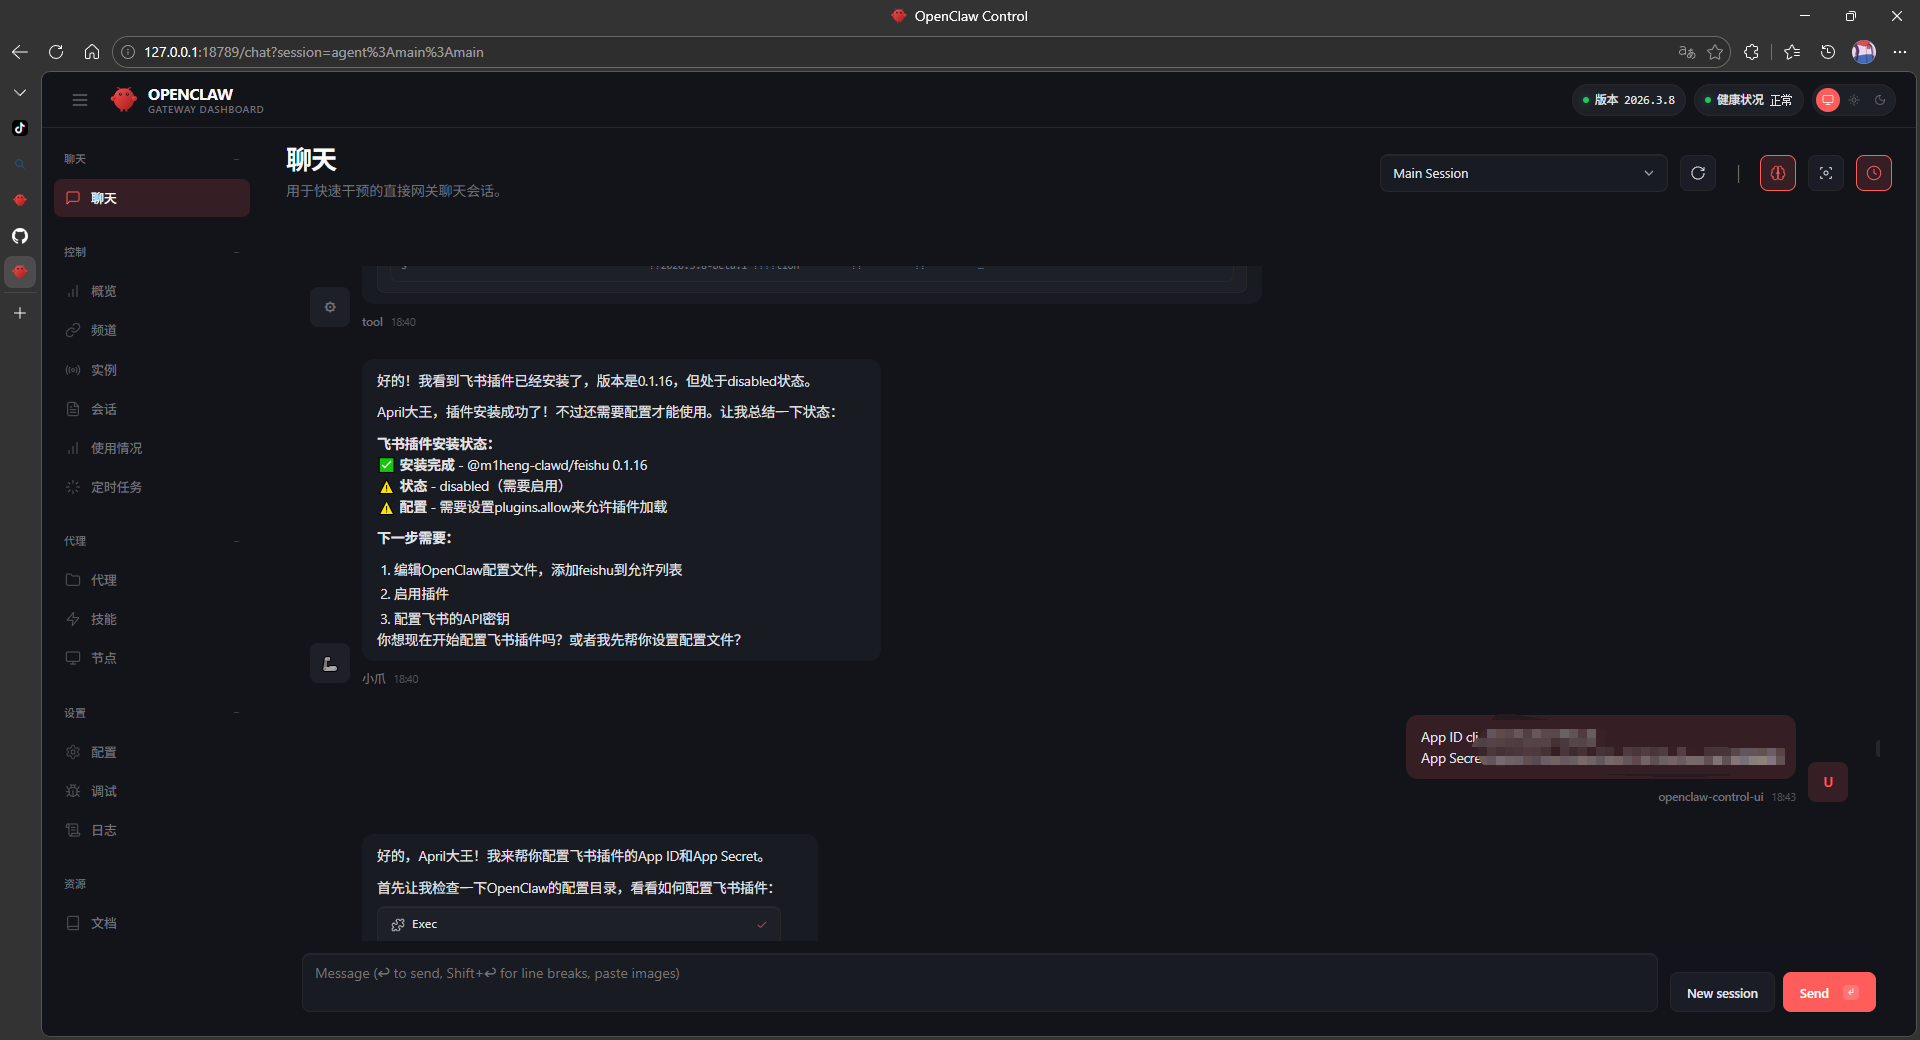Click the site info icon in address bar
The width and height of the screenshot is (1920, 1040).
pyautogui.click(x=128, y=52)
